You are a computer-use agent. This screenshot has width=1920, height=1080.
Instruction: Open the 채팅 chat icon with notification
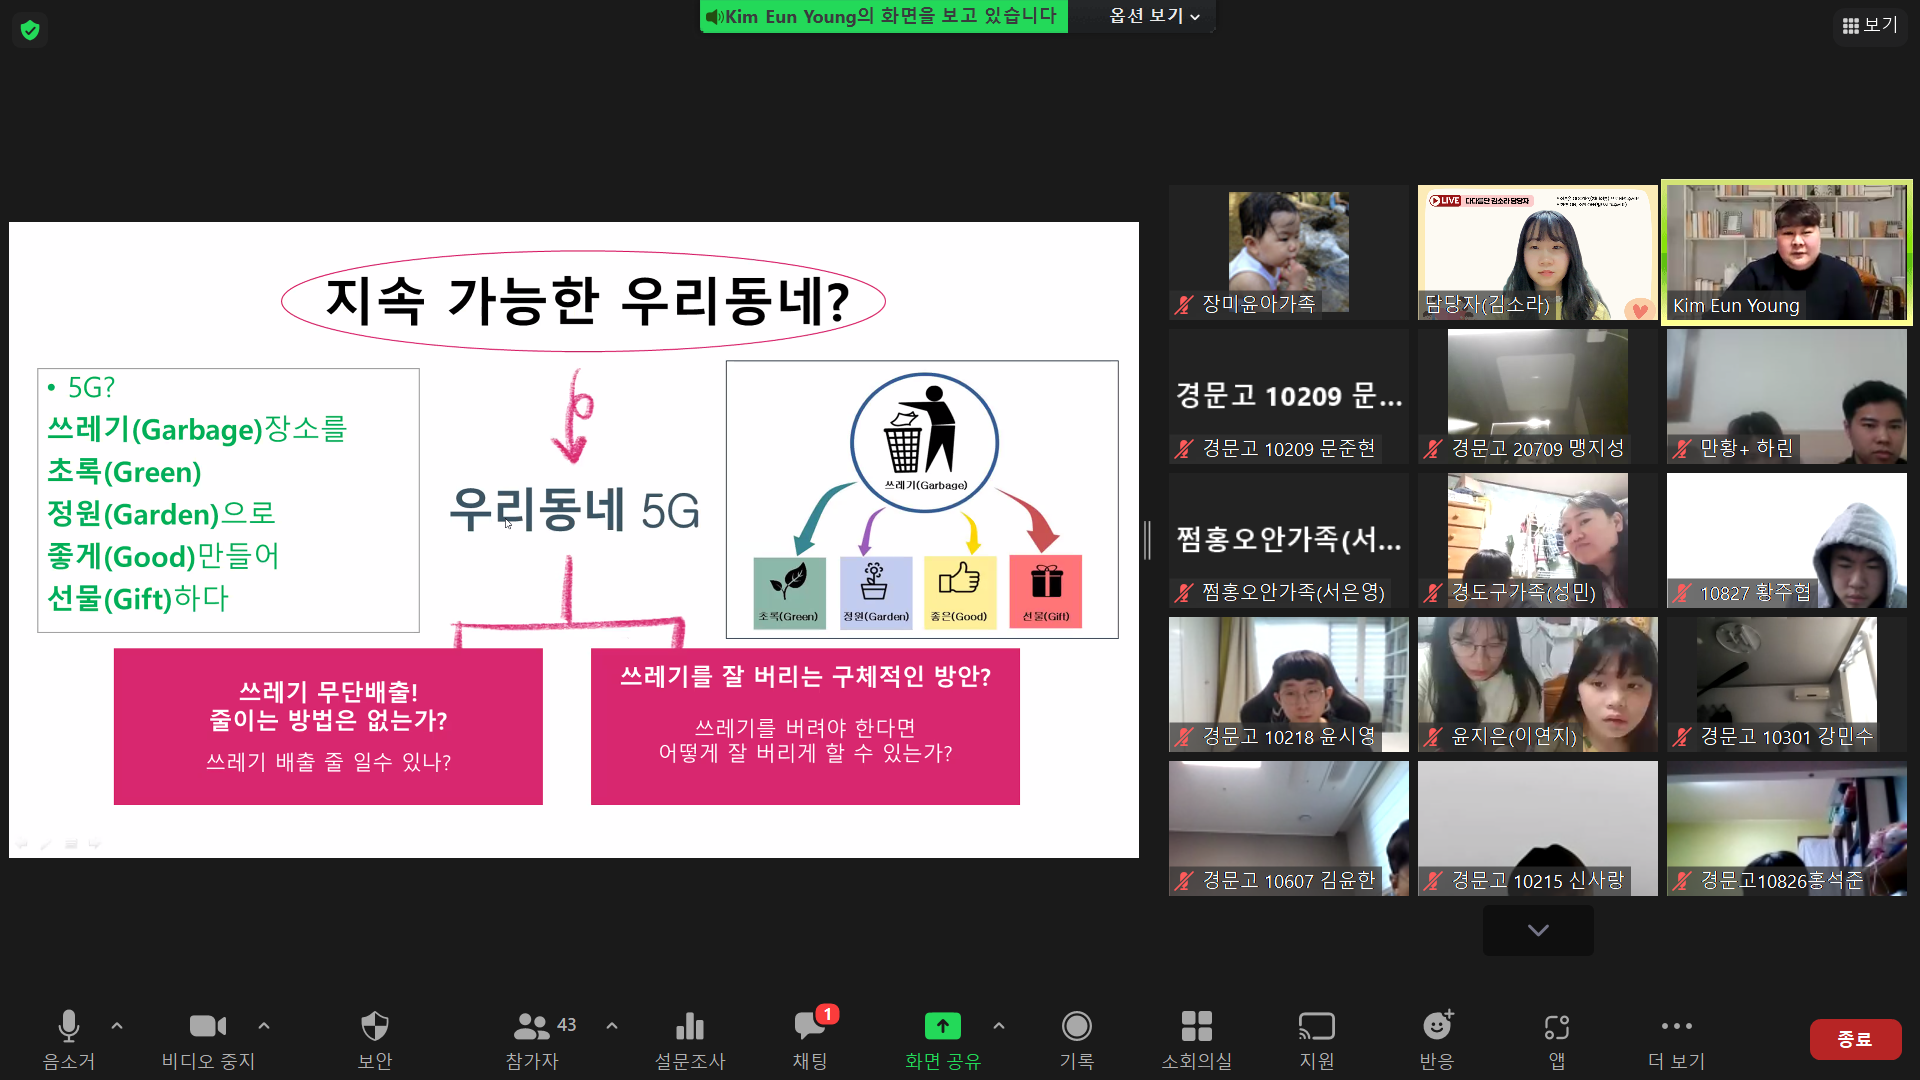[809, 1027]
